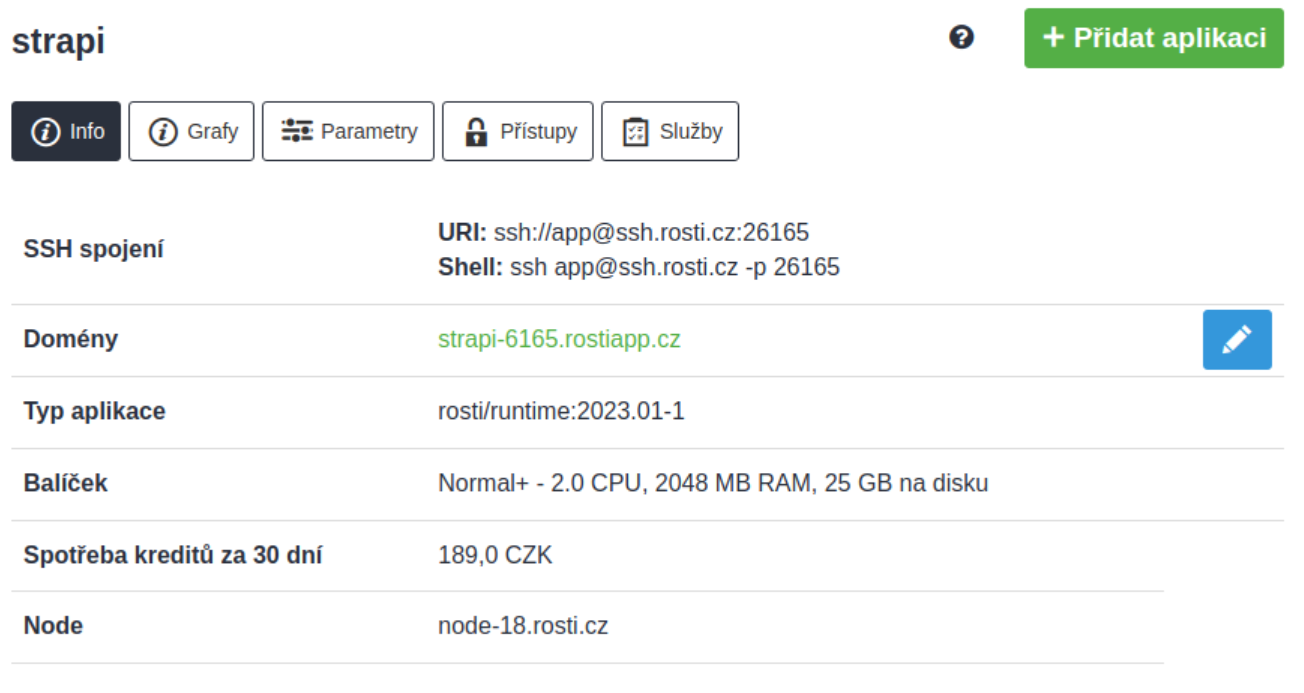
Task: Click the 189,0 CZK credit value
Action: [x=495, y=555]
